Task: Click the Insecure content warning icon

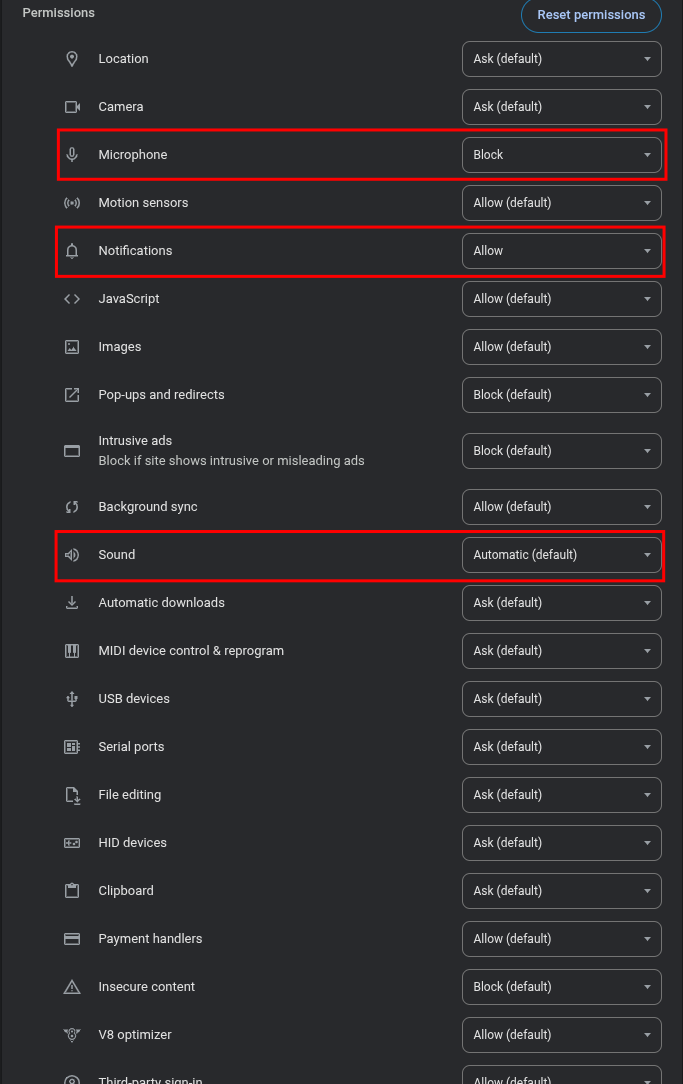Action: click(x=72, y=987)
